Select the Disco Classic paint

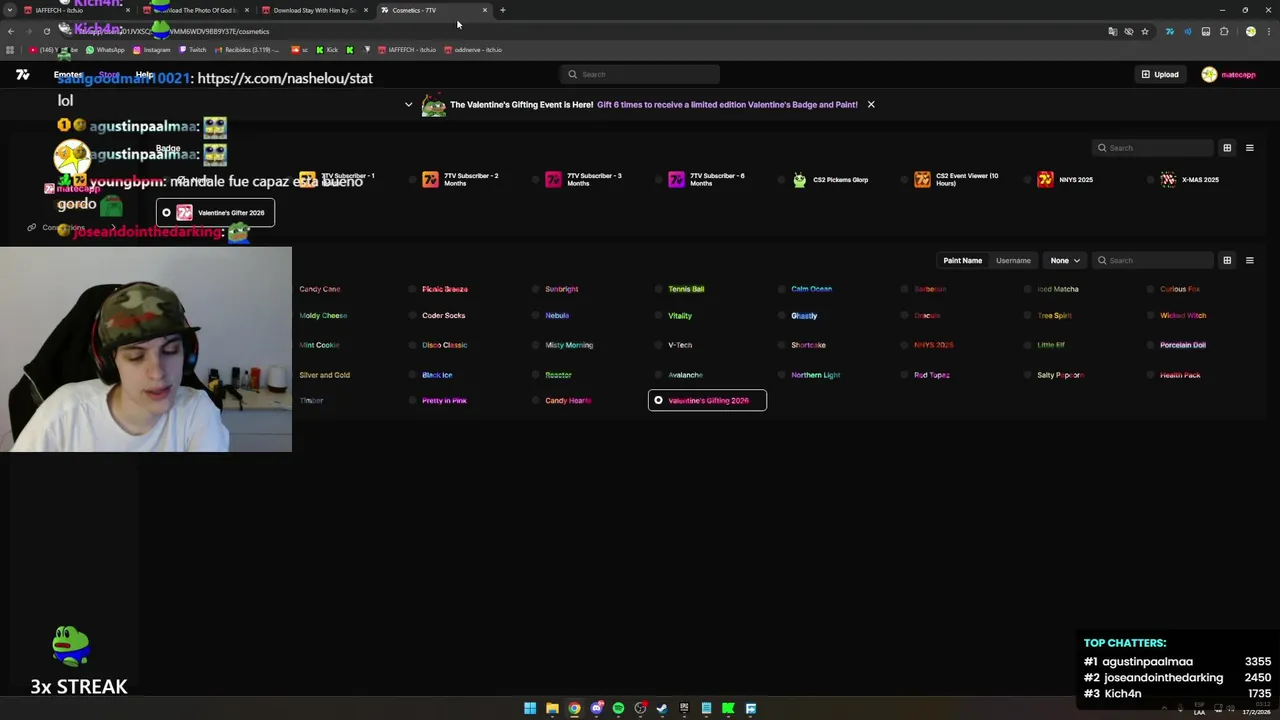(x=444, y=345)
